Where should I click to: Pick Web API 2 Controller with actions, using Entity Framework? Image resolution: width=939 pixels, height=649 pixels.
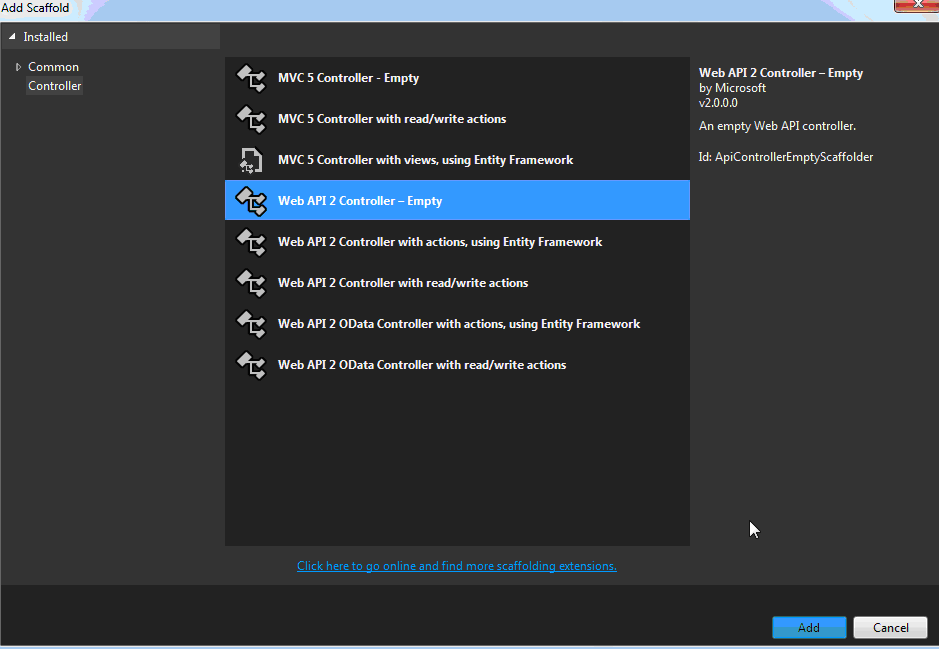click(458, 242)
